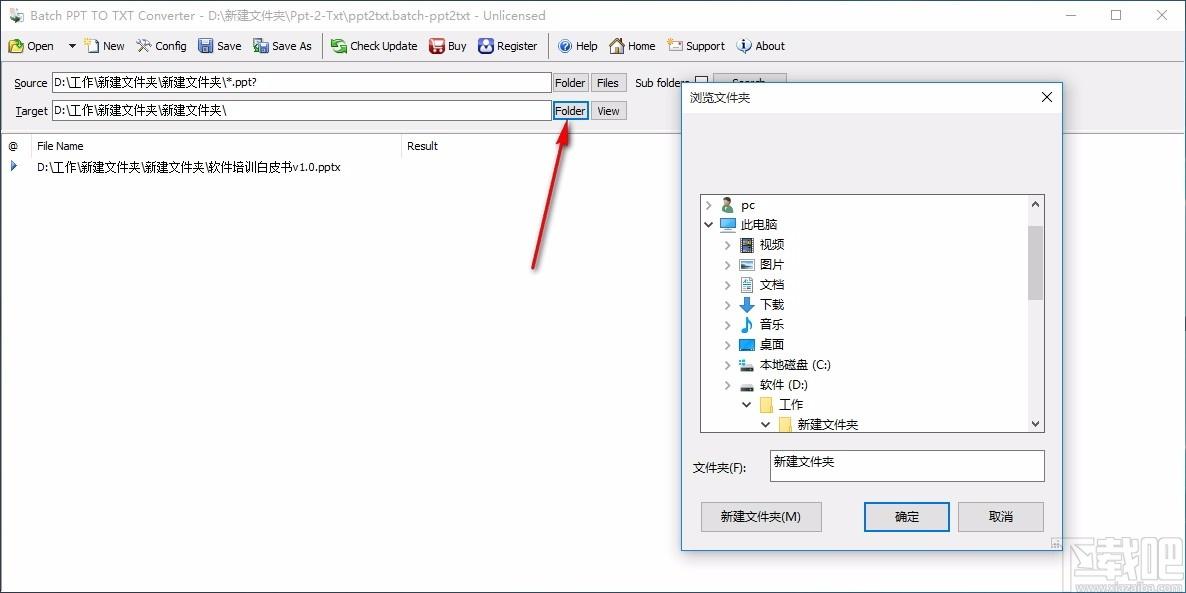Open the Buy option
This screenshot has width=1186, height=593.
point(448,46)
